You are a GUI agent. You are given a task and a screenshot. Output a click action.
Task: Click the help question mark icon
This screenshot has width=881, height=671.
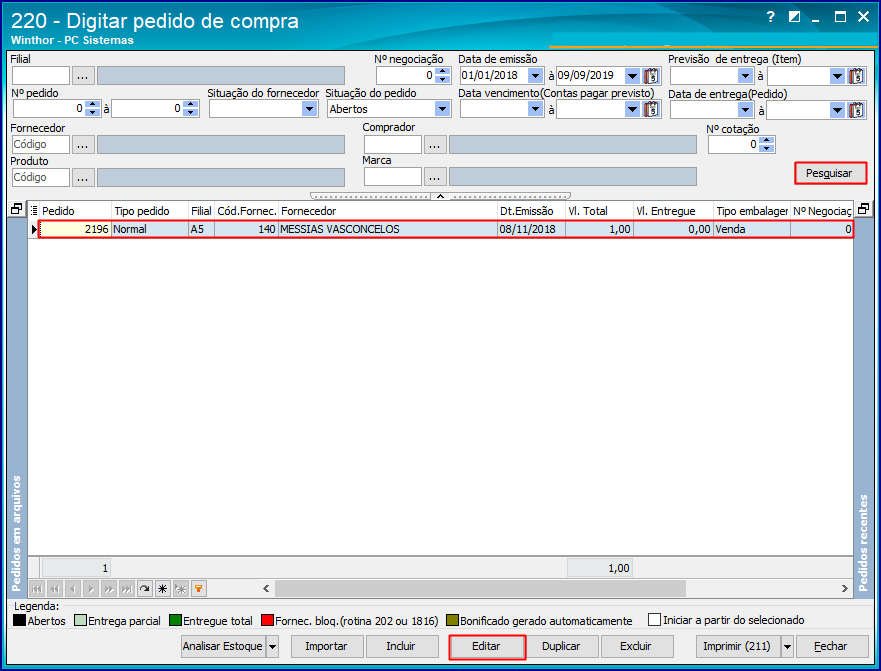pos(770,17)
